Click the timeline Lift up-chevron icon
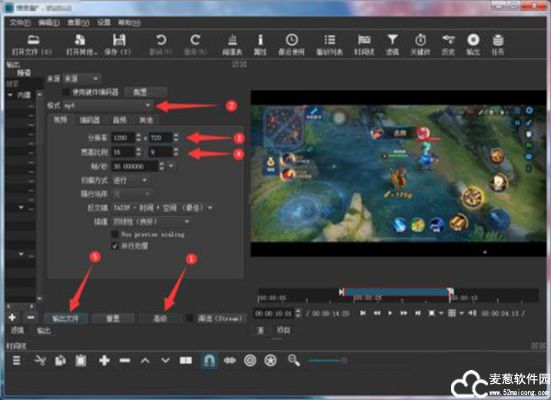 [x=145, y=360]
